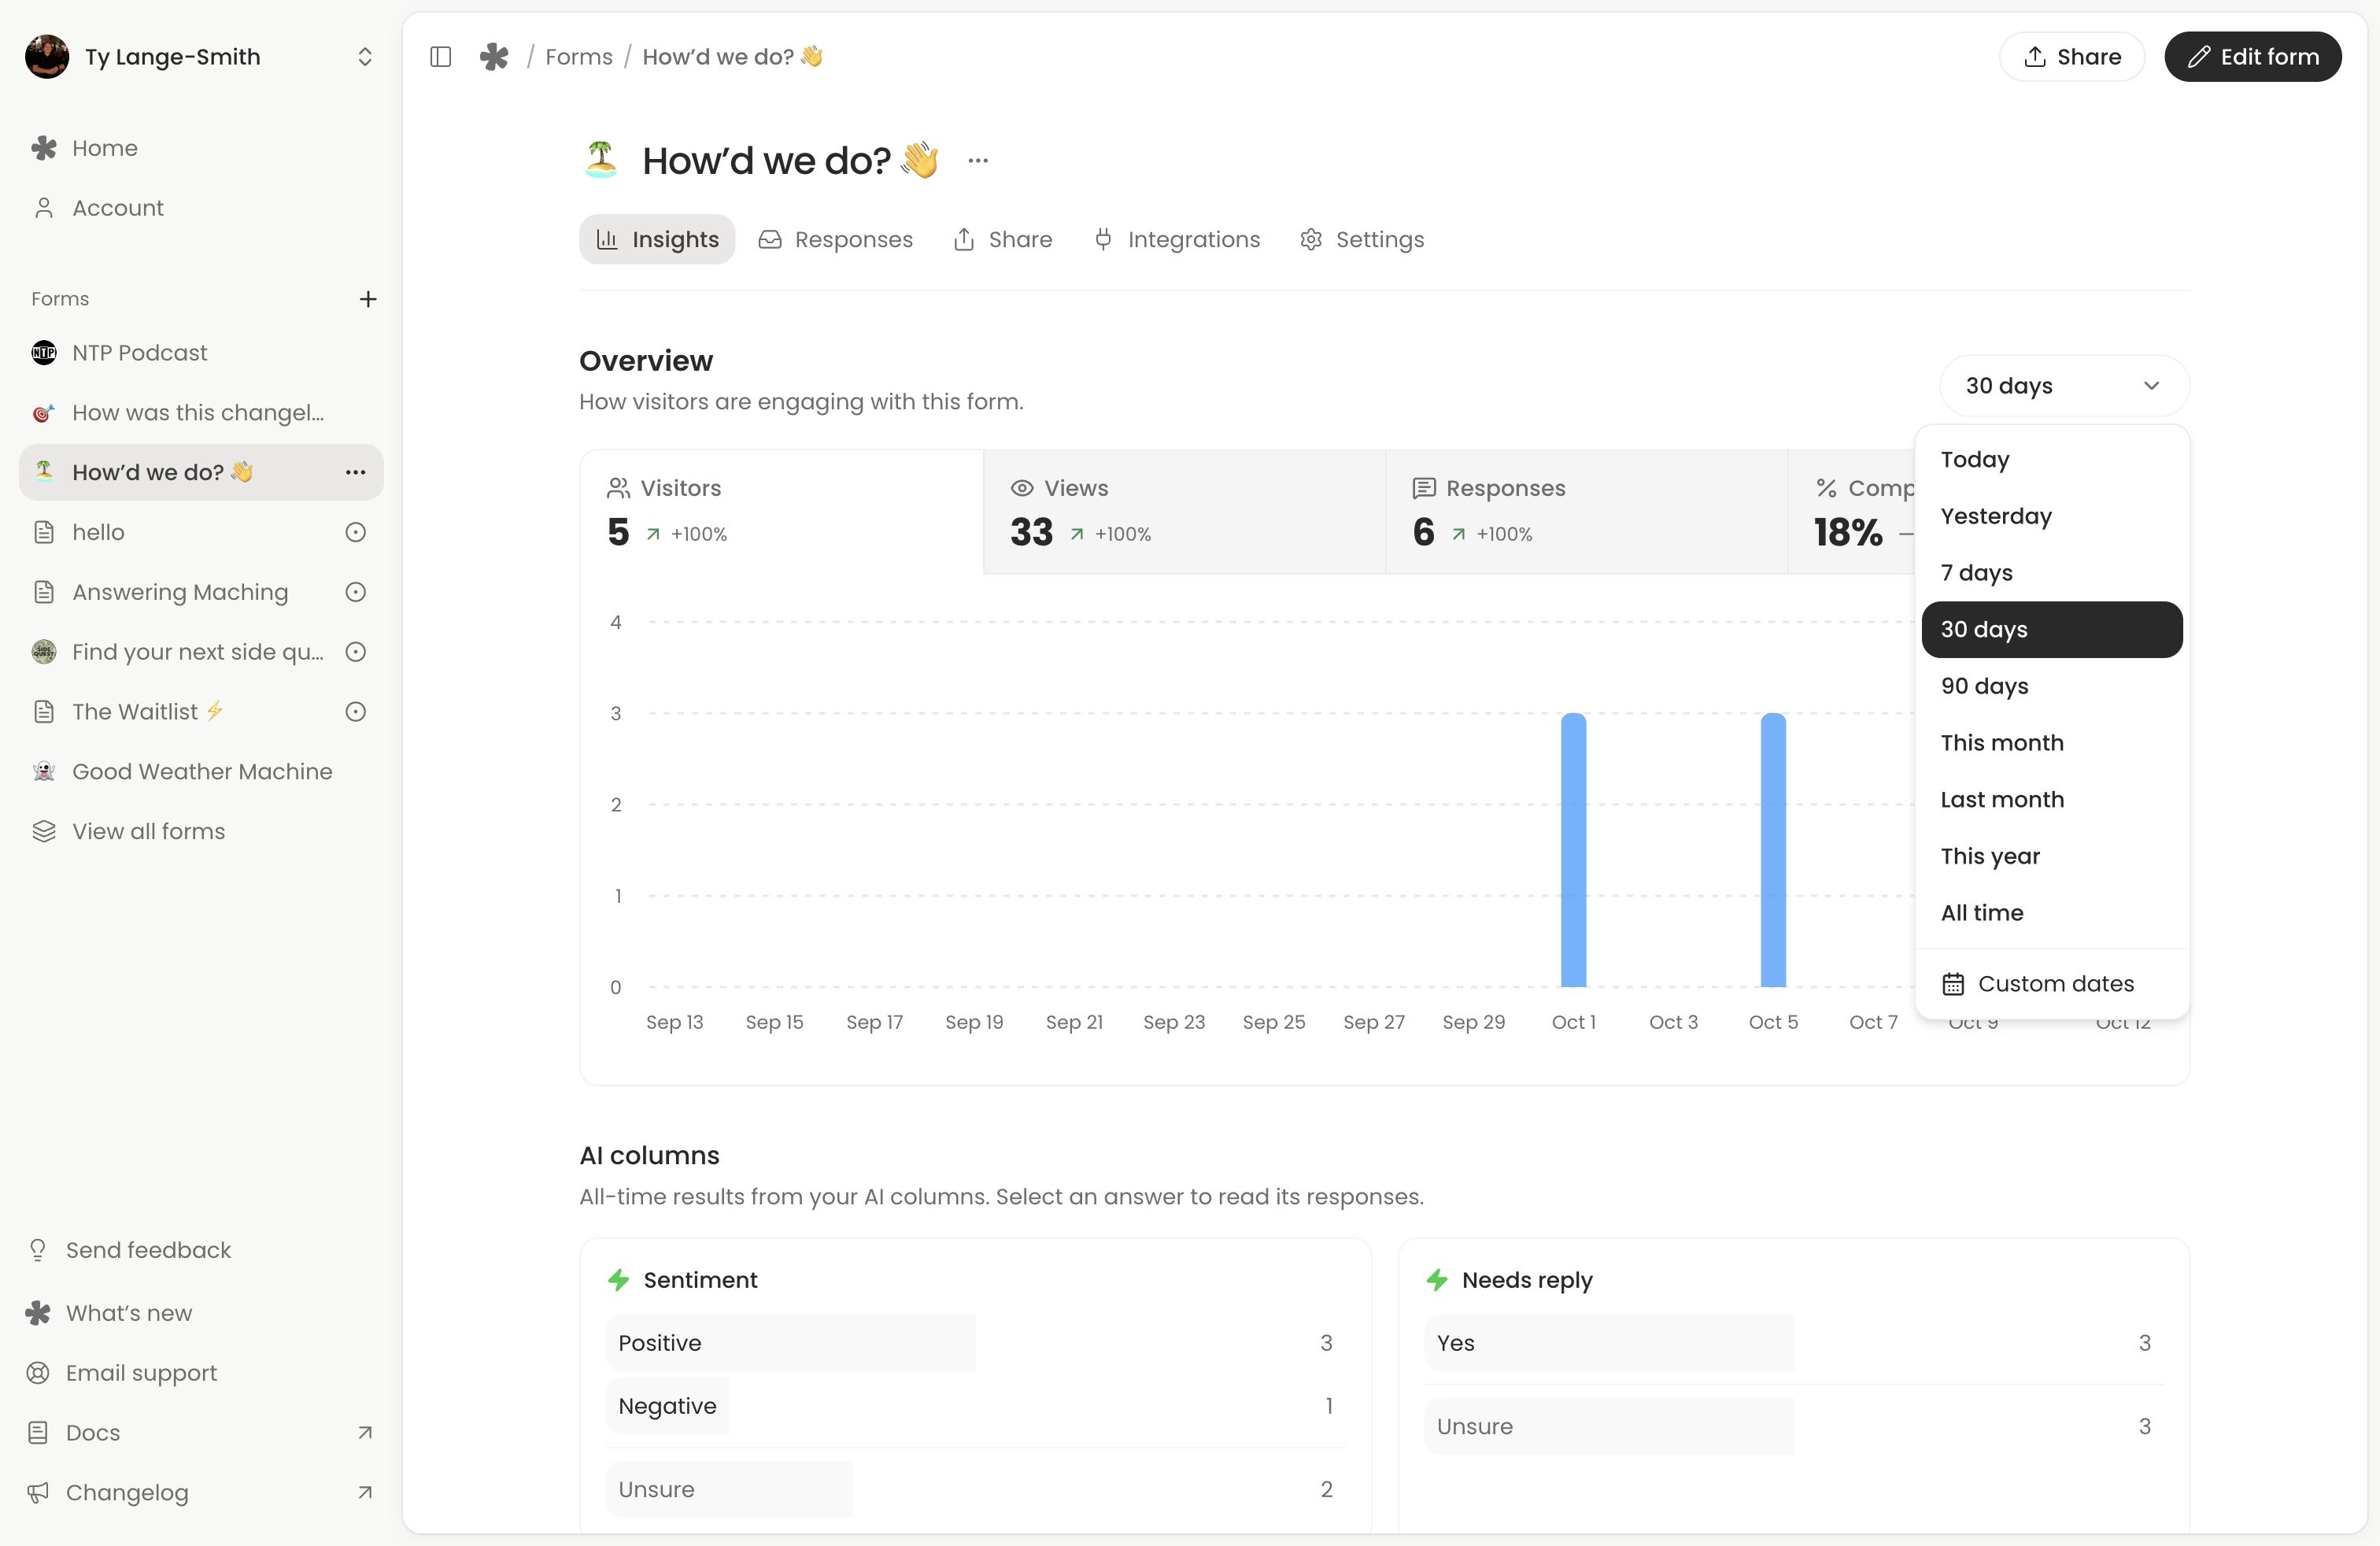Select the Views metric card
The image size is (2380, 1546).
point(1185,512)
